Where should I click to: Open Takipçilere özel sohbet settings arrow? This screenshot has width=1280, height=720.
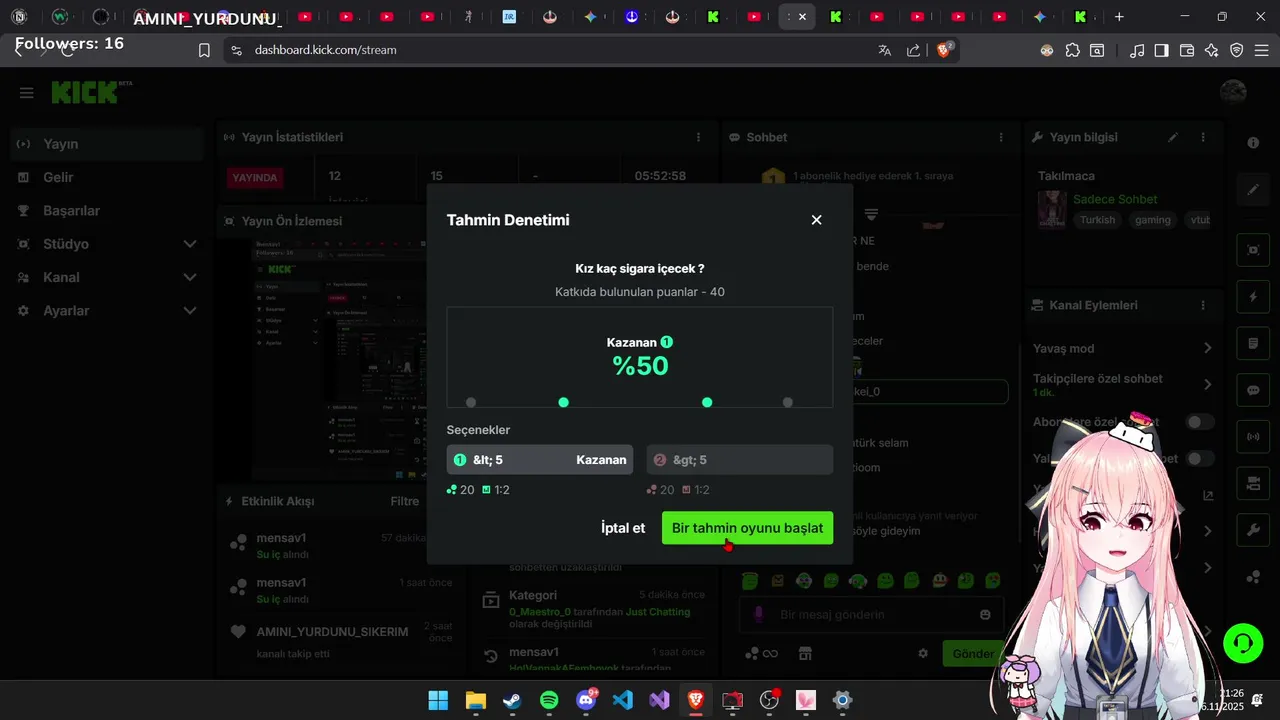[x=1207, y=384]
